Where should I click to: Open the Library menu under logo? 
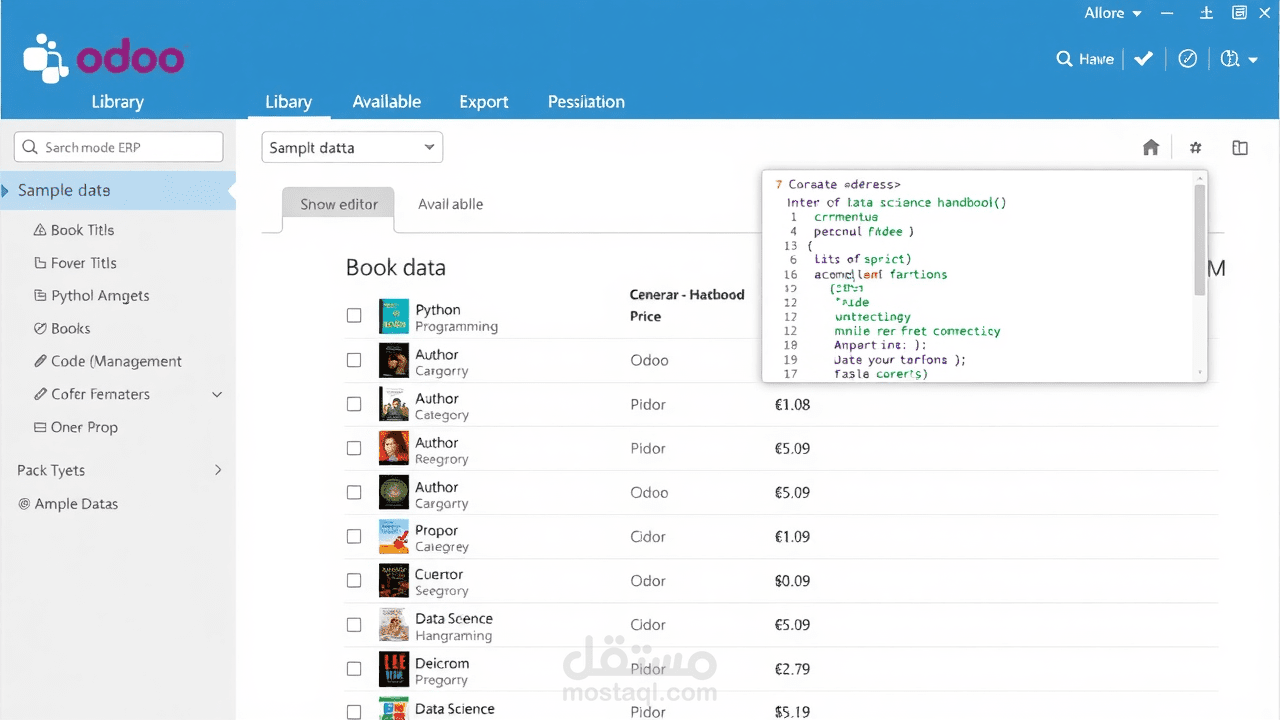pos(118,101)
